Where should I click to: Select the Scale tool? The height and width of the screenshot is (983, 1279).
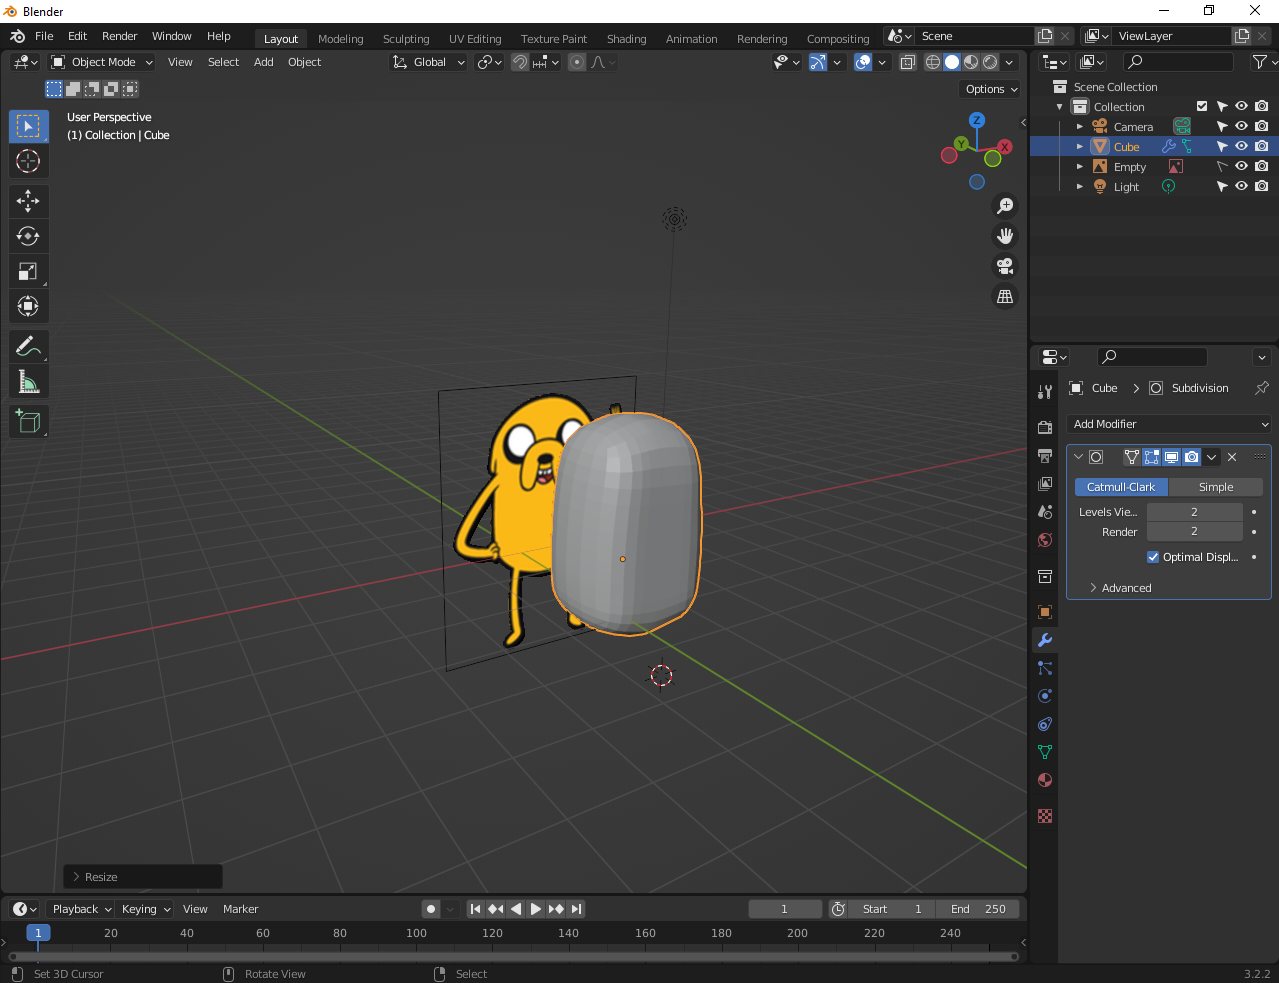click(28, 271)
